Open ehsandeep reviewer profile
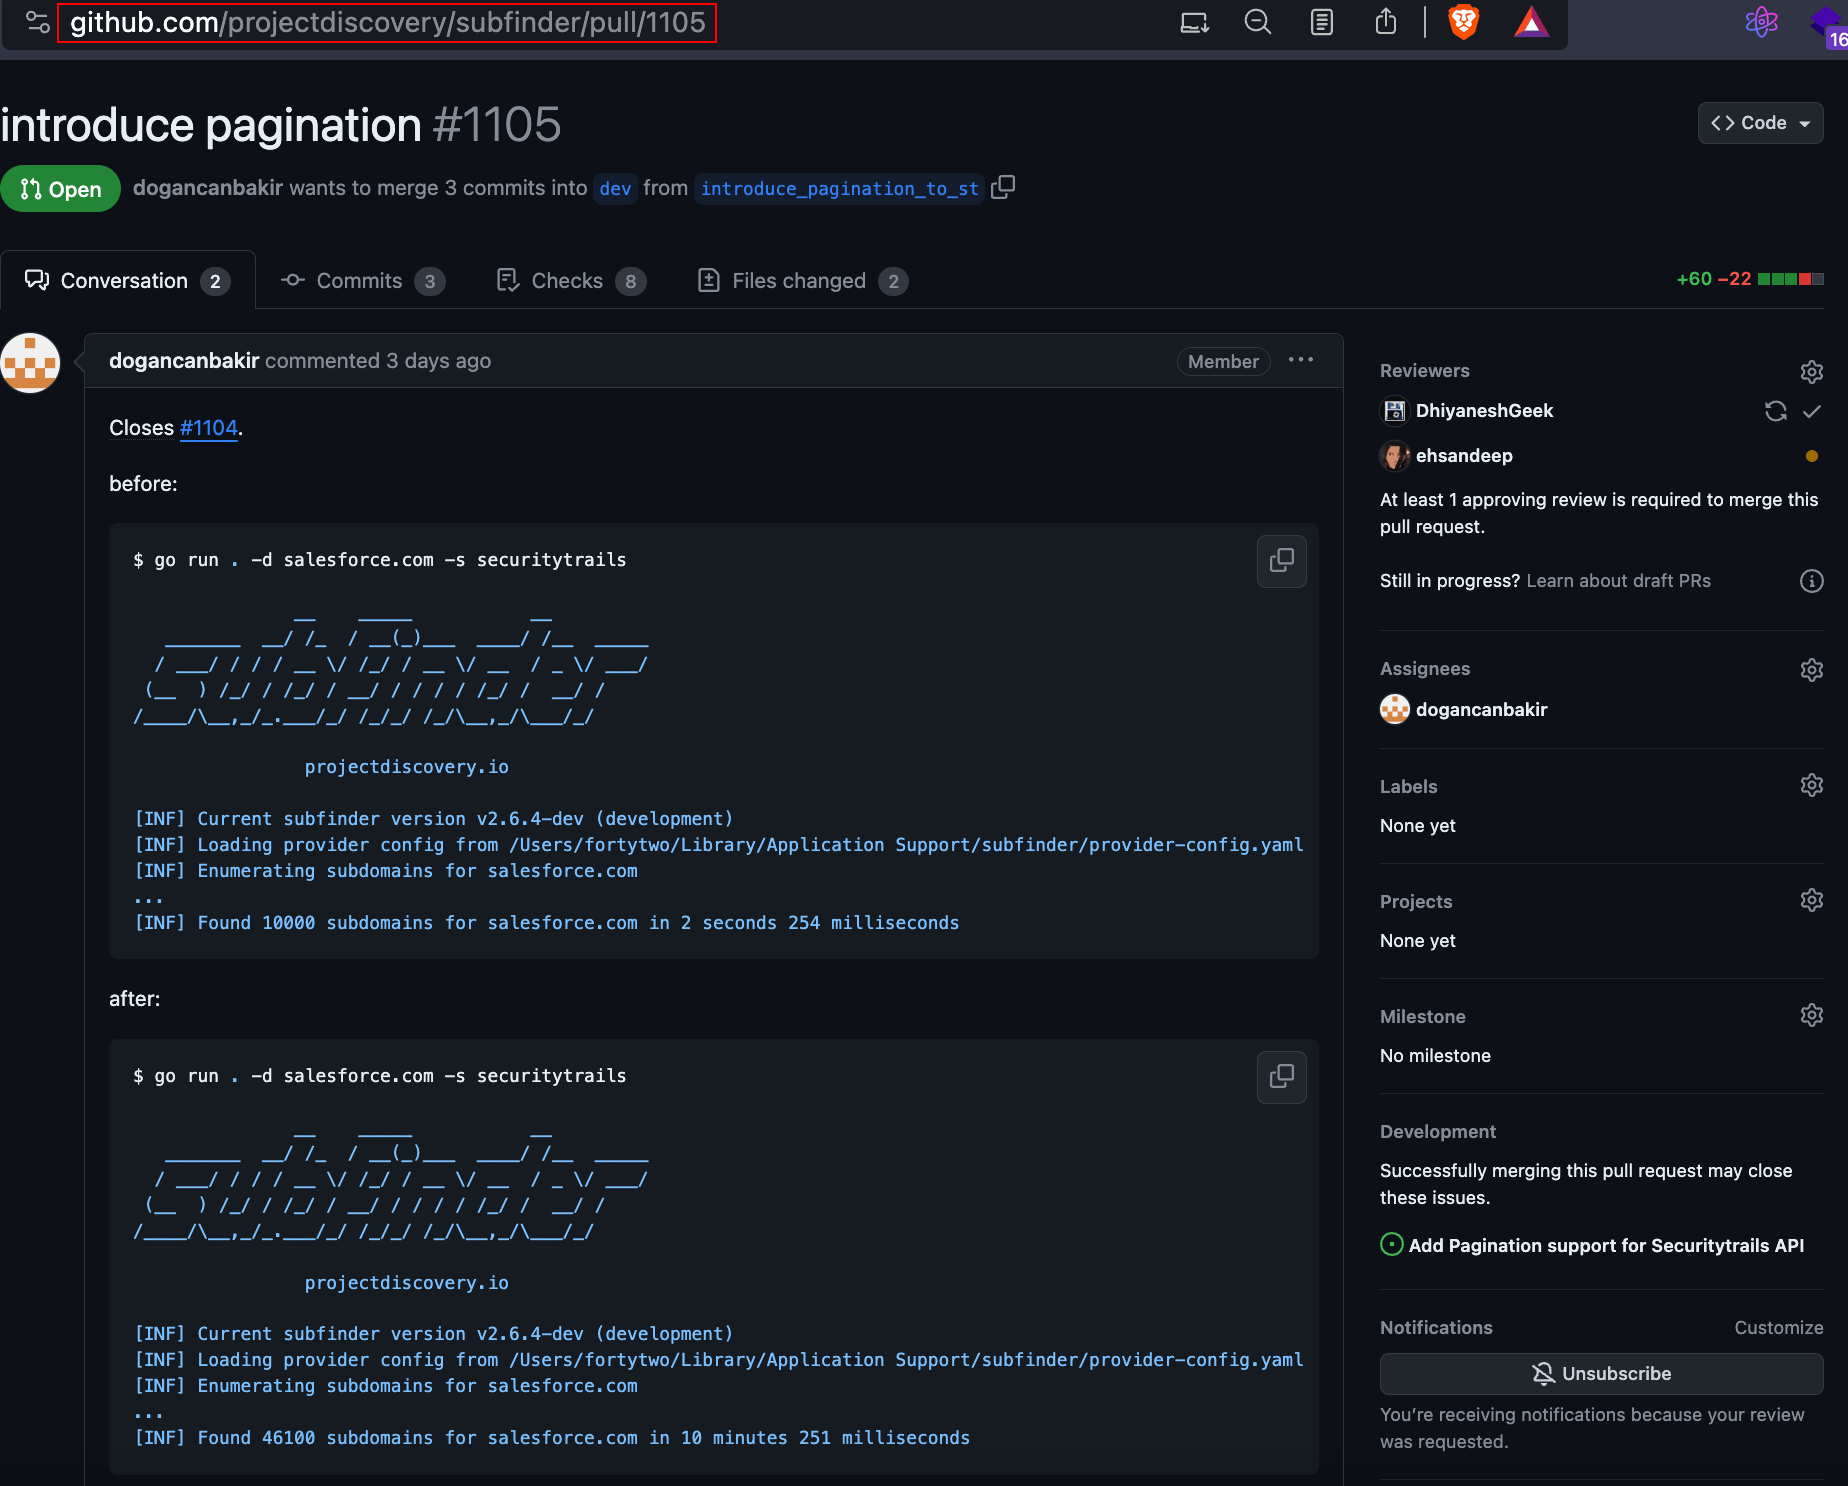The image size is (1848, 1486). [1464, 456]
